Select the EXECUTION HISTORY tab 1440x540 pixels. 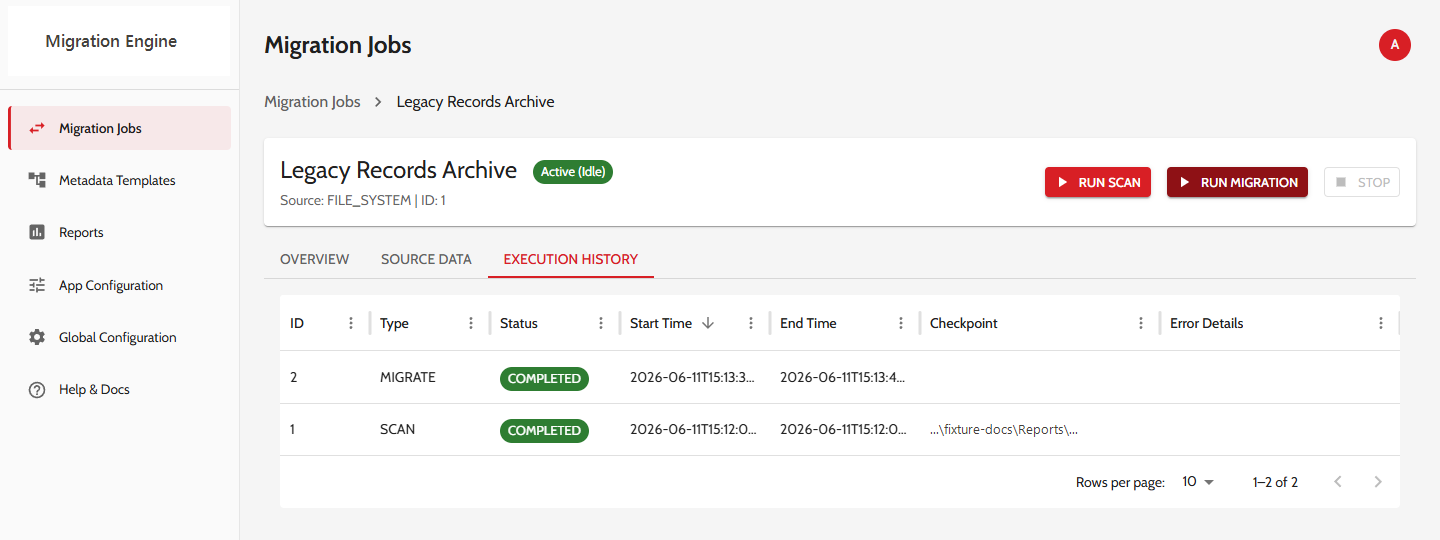click(571, 259)
